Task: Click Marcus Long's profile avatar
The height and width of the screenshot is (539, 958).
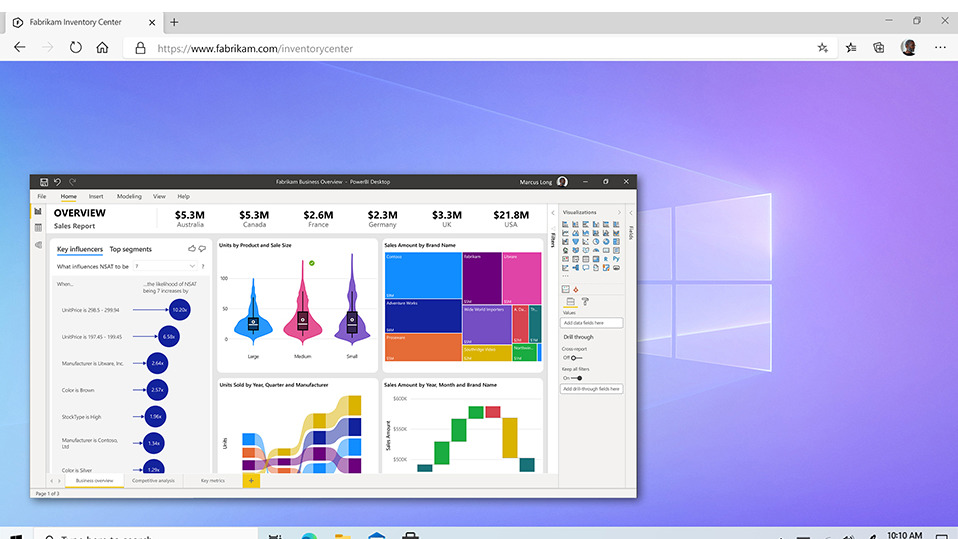Action: point(562,182)
